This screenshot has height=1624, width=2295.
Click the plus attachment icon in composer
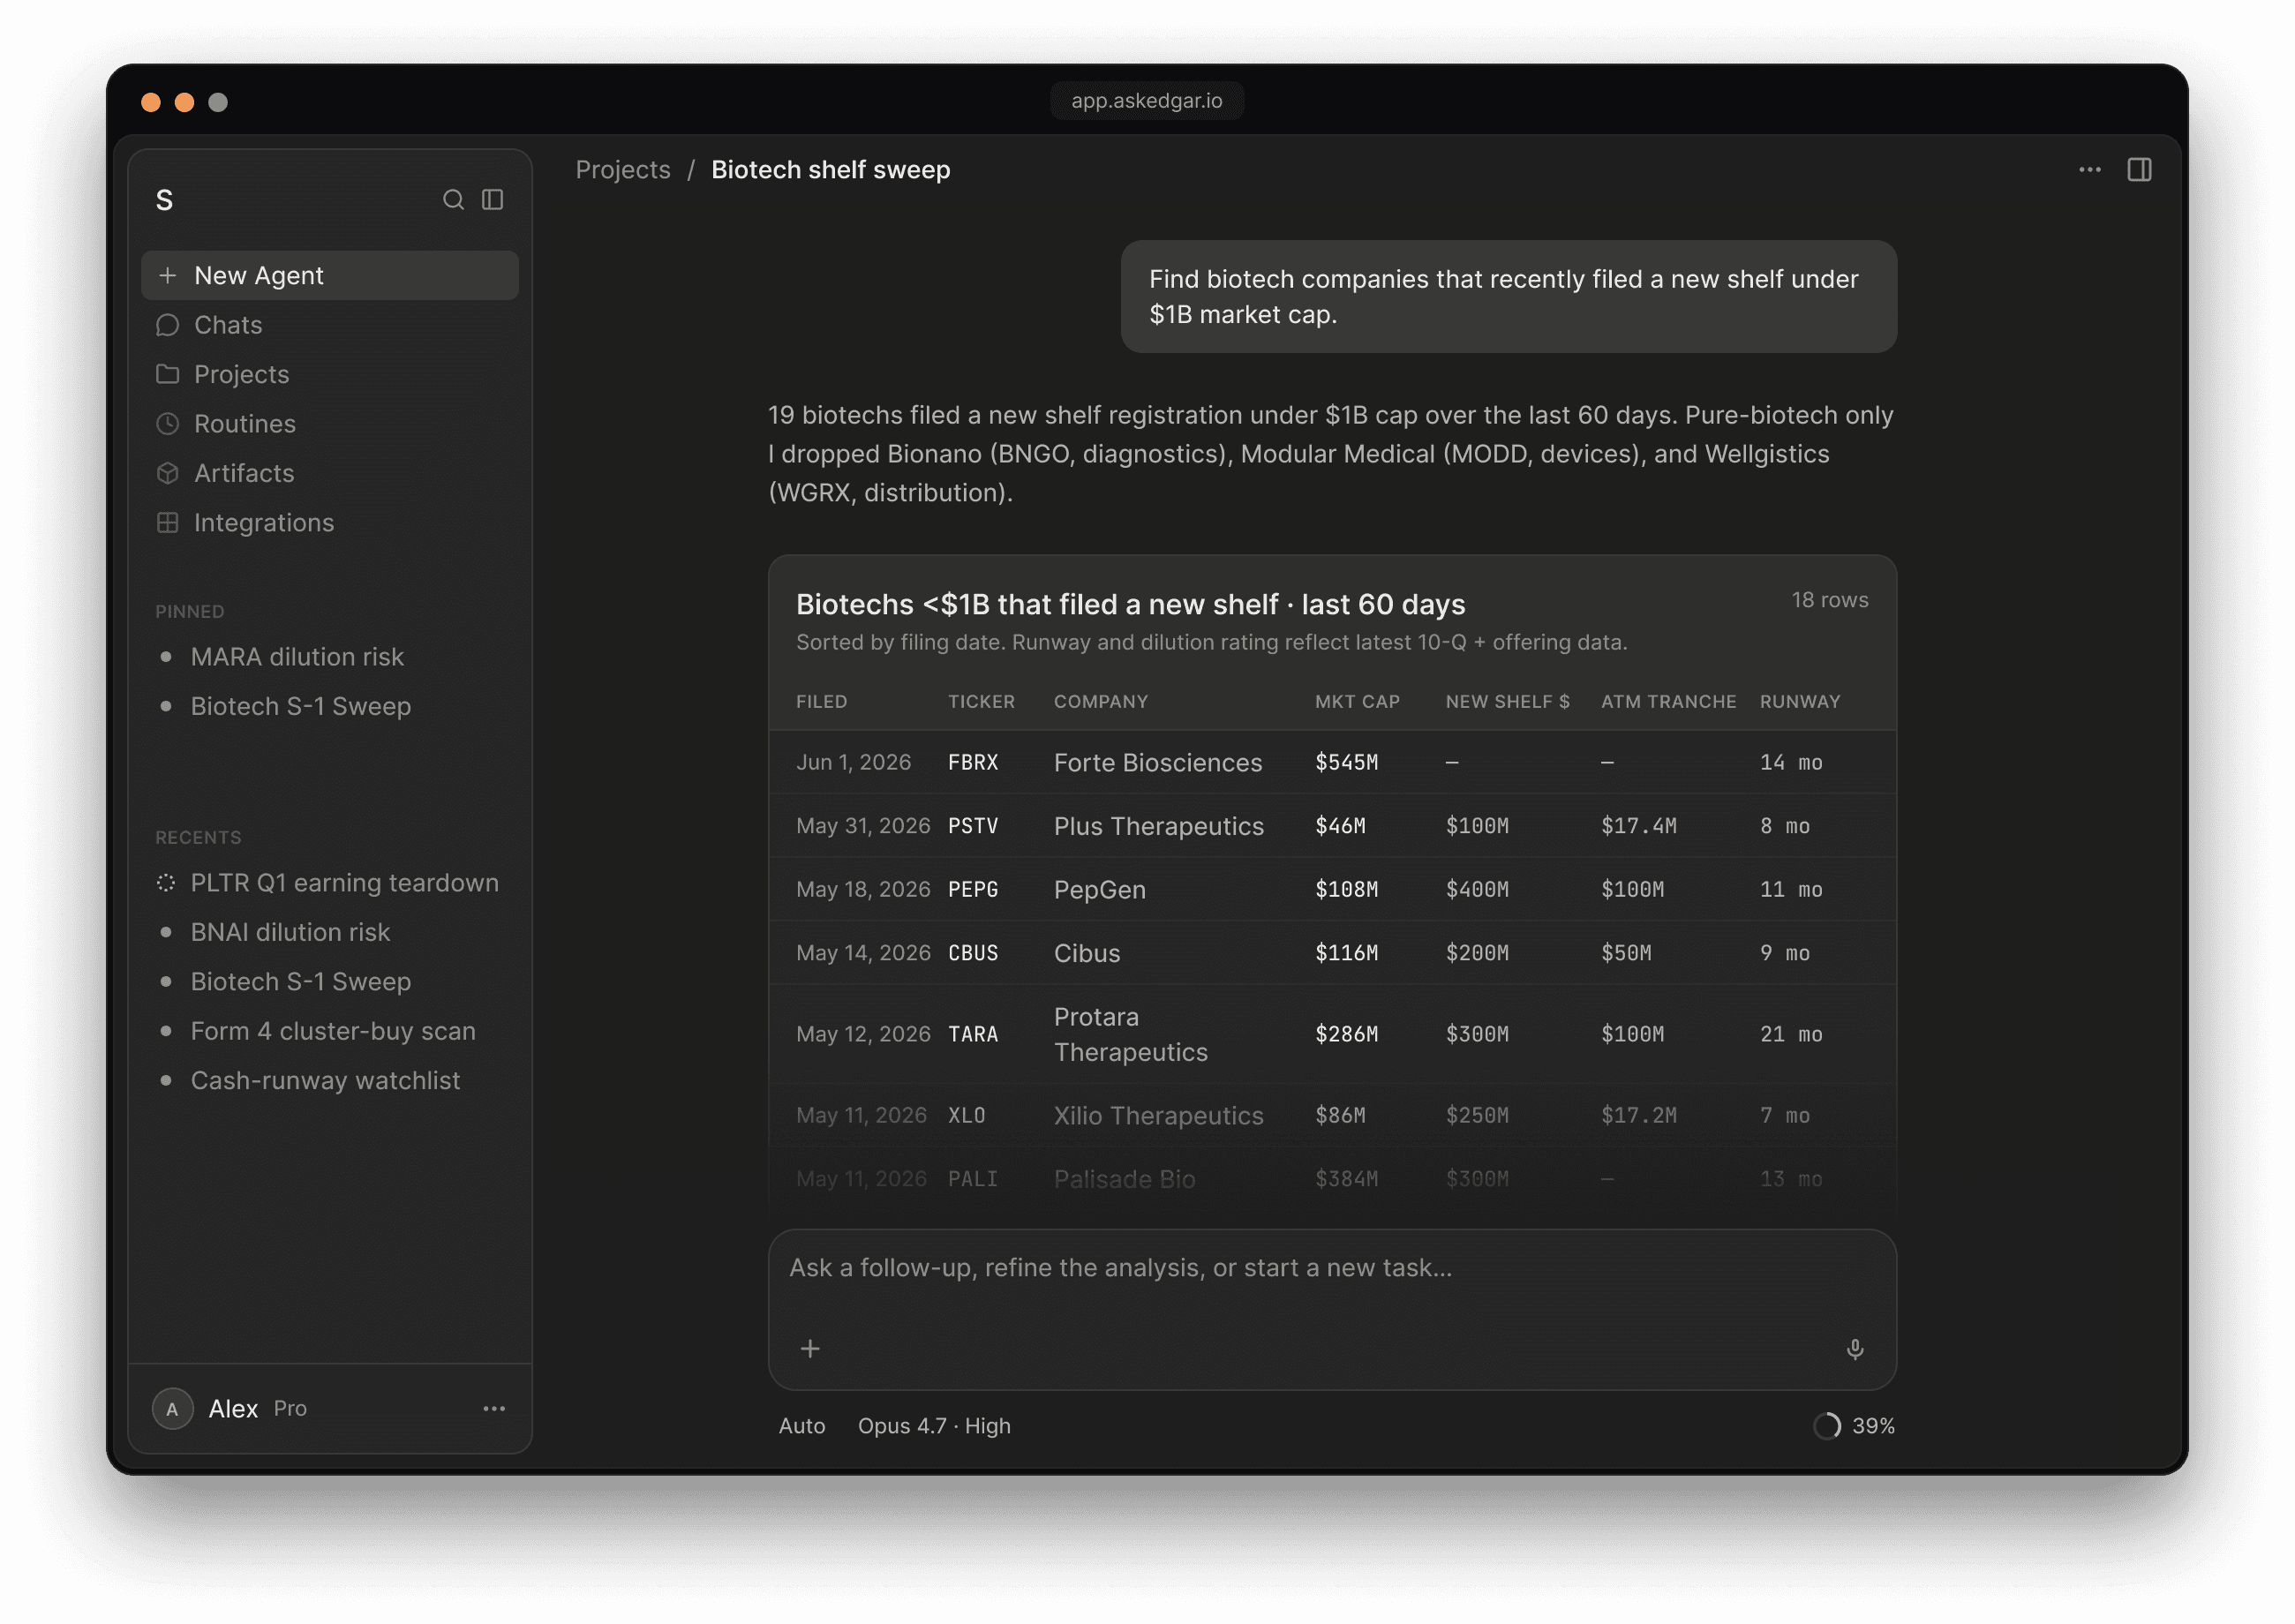(x=810, y=1349)
